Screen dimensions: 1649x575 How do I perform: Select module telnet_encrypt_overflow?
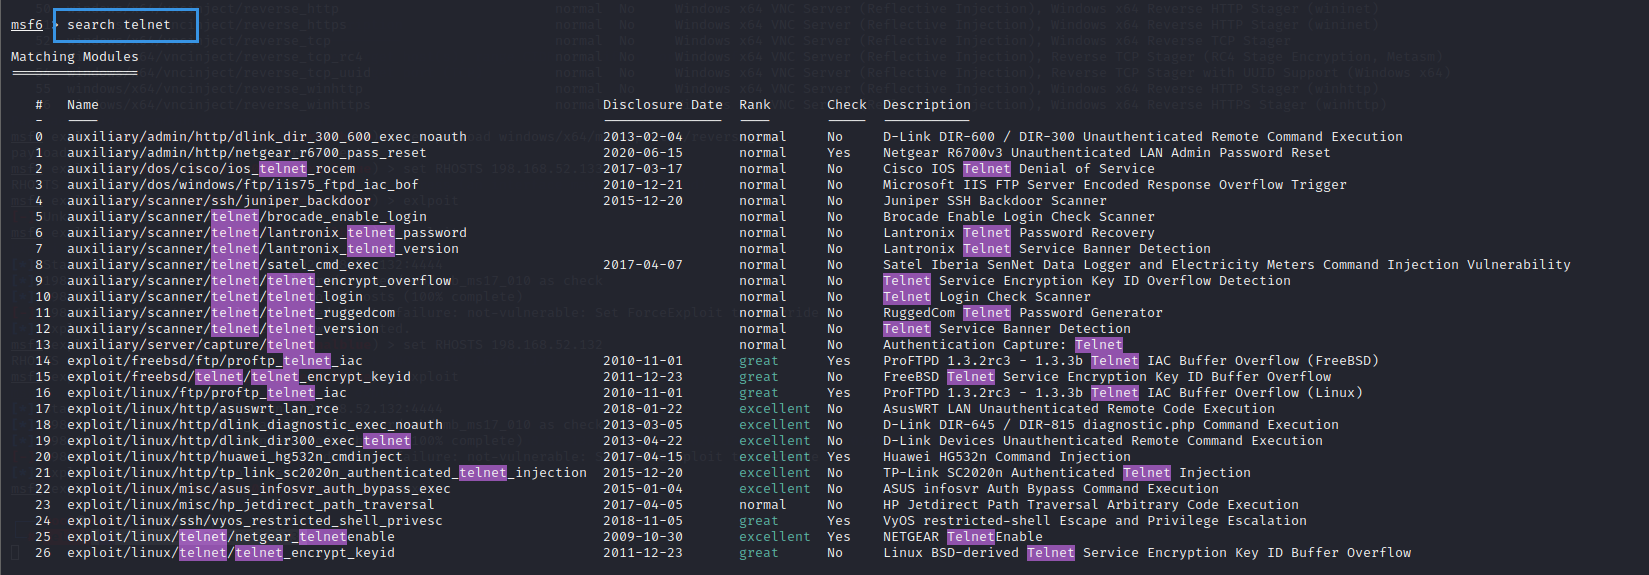259,281
